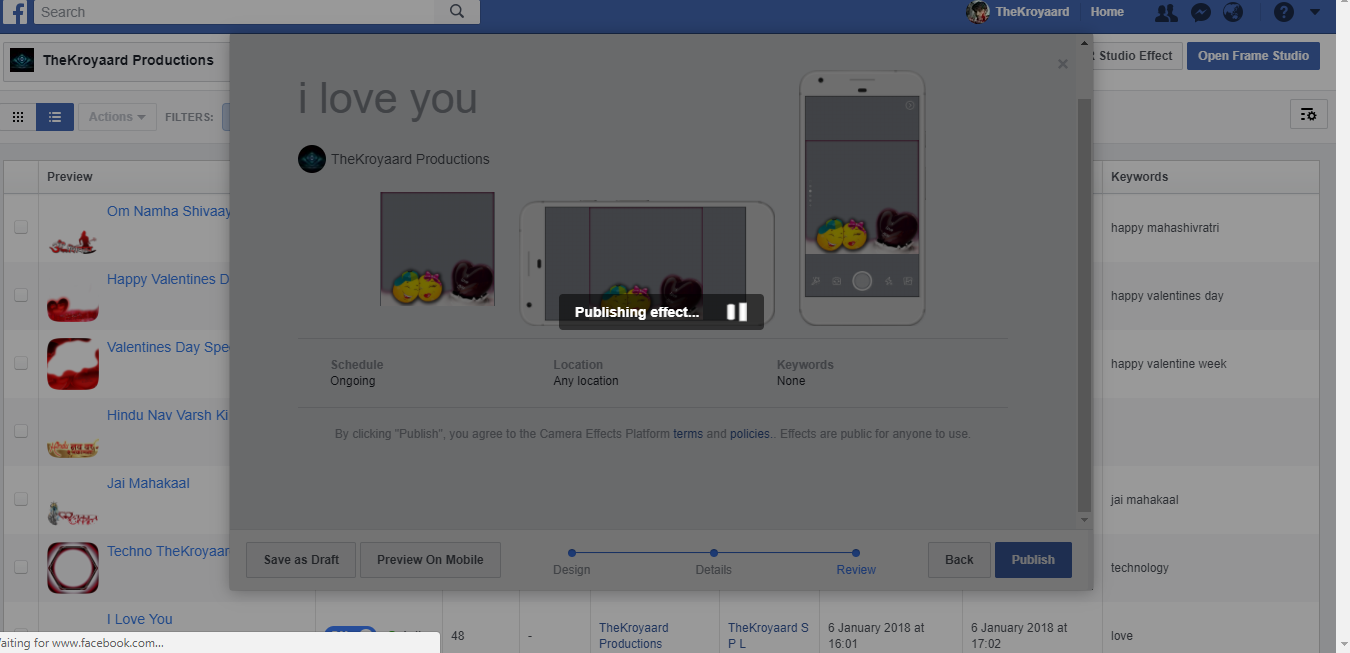Toggle the I Love You effect switch

point(350,634)
